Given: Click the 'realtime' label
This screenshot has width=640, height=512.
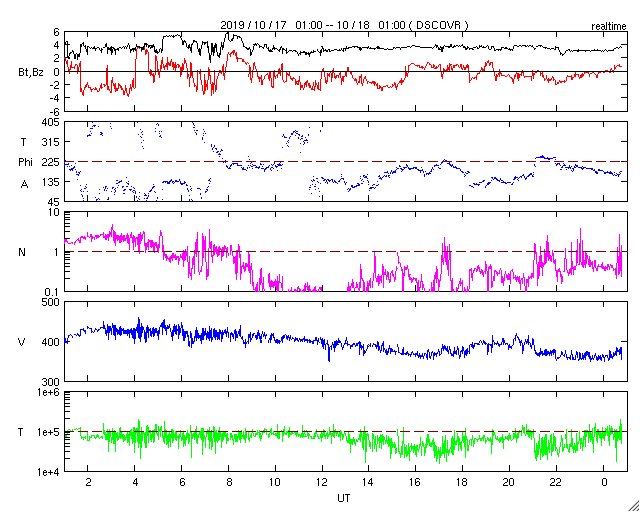Looking at the screenshot, I should pos(609,27).
